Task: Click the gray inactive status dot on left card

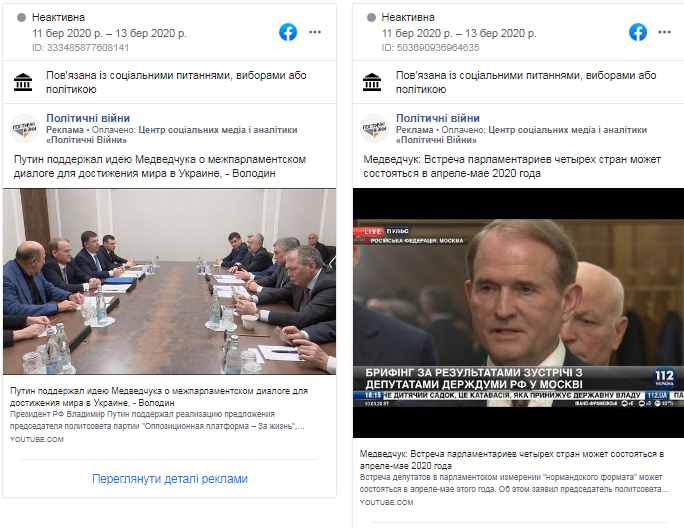Action: click(21, 17)
